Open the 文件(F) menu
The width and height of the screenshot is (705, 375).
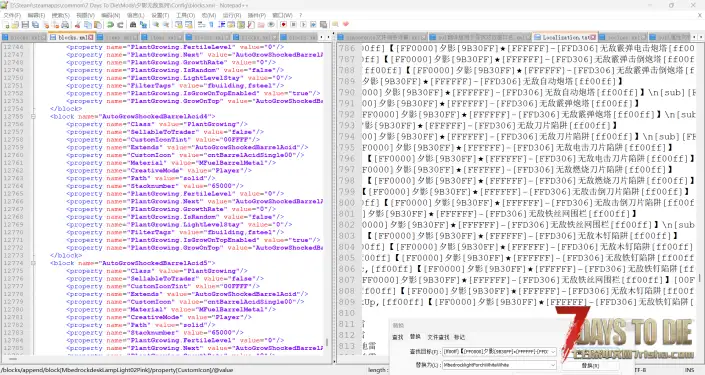tap(12, 15)
